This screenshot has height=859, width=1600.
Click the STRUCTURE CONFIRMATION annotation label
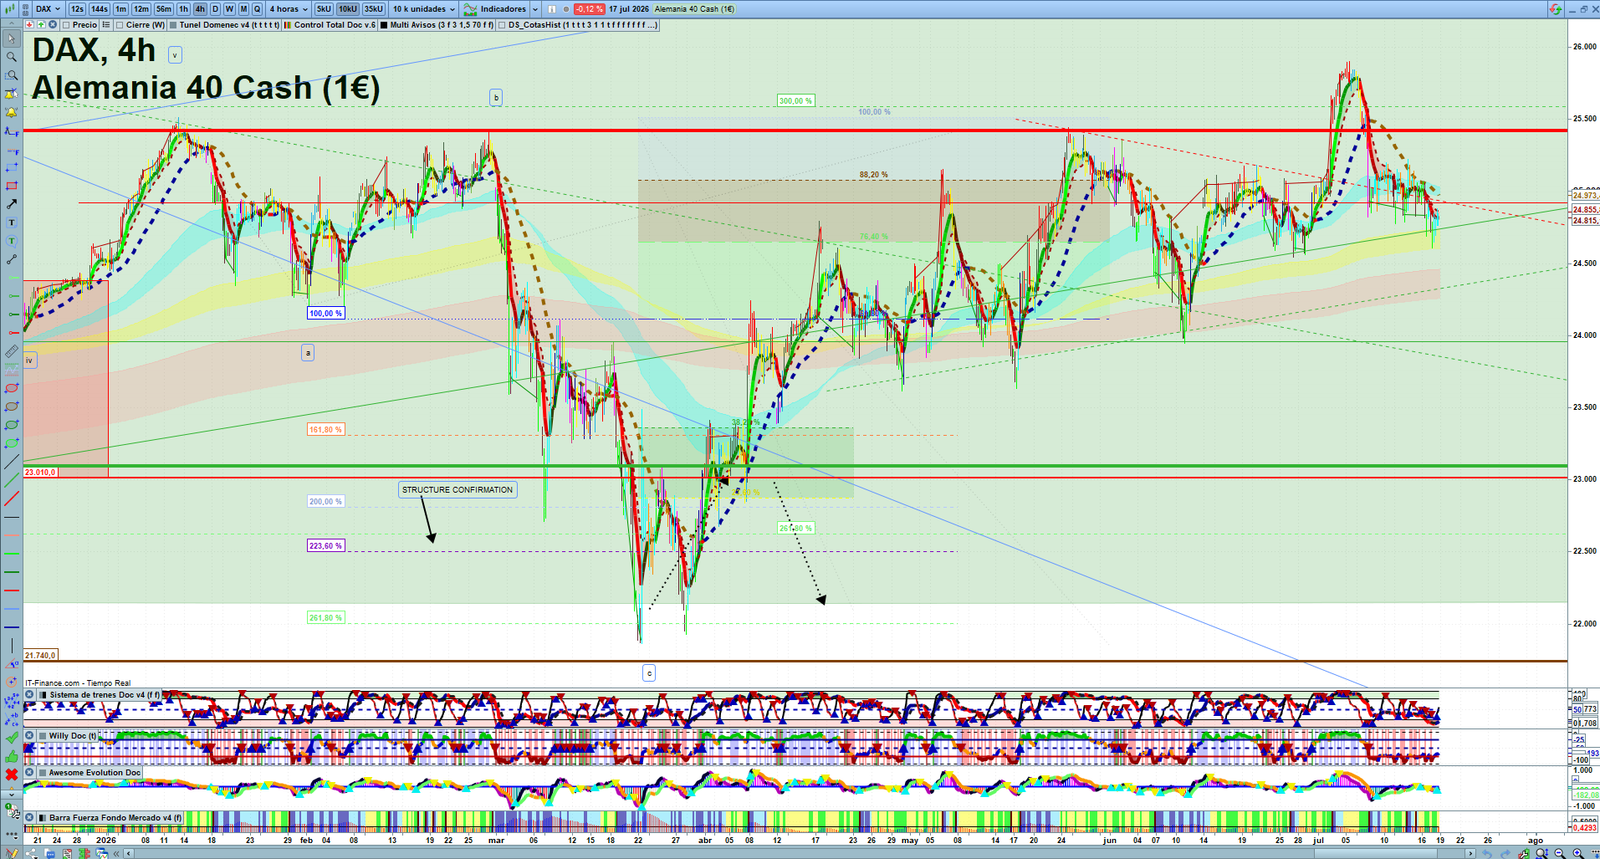coord(457,490)
